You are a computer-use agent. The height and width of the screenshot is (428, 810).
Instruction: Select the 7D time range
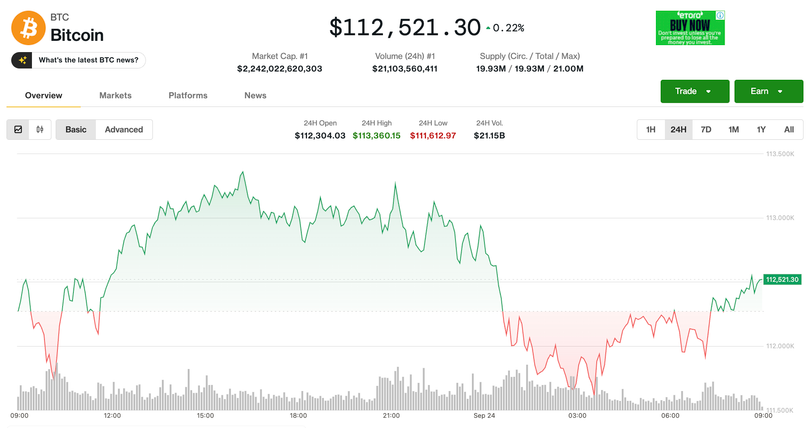click(706, 129)
